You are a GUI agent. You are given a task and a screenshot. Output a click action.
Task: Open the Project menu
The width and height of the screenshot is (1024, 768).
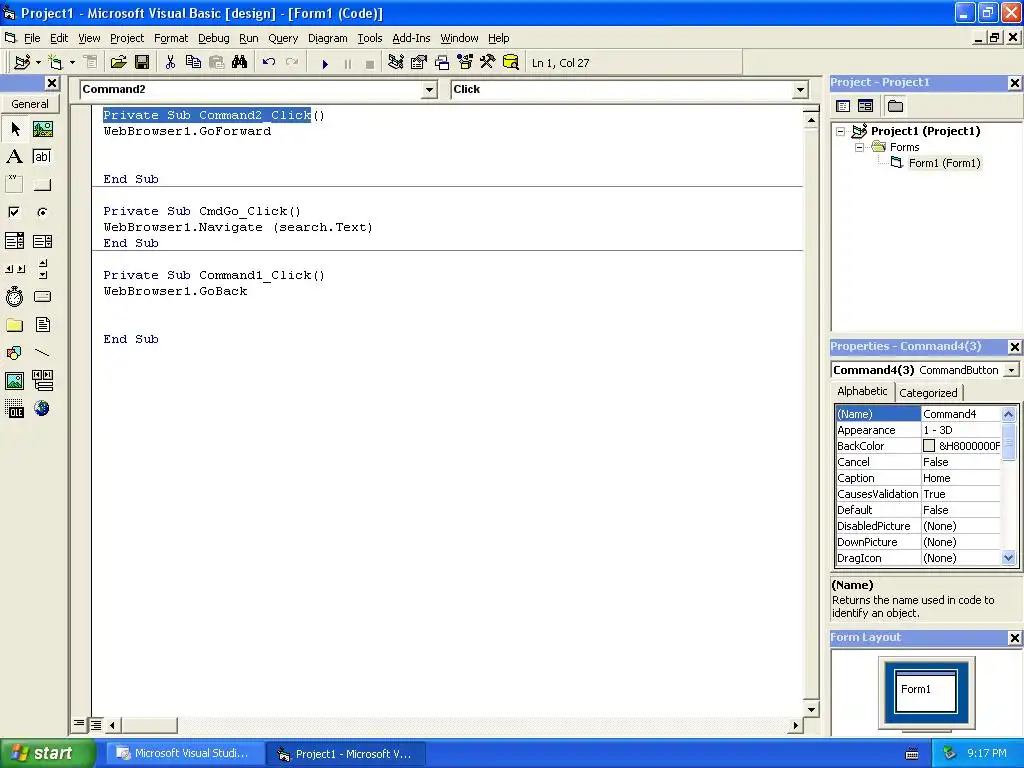127,39
